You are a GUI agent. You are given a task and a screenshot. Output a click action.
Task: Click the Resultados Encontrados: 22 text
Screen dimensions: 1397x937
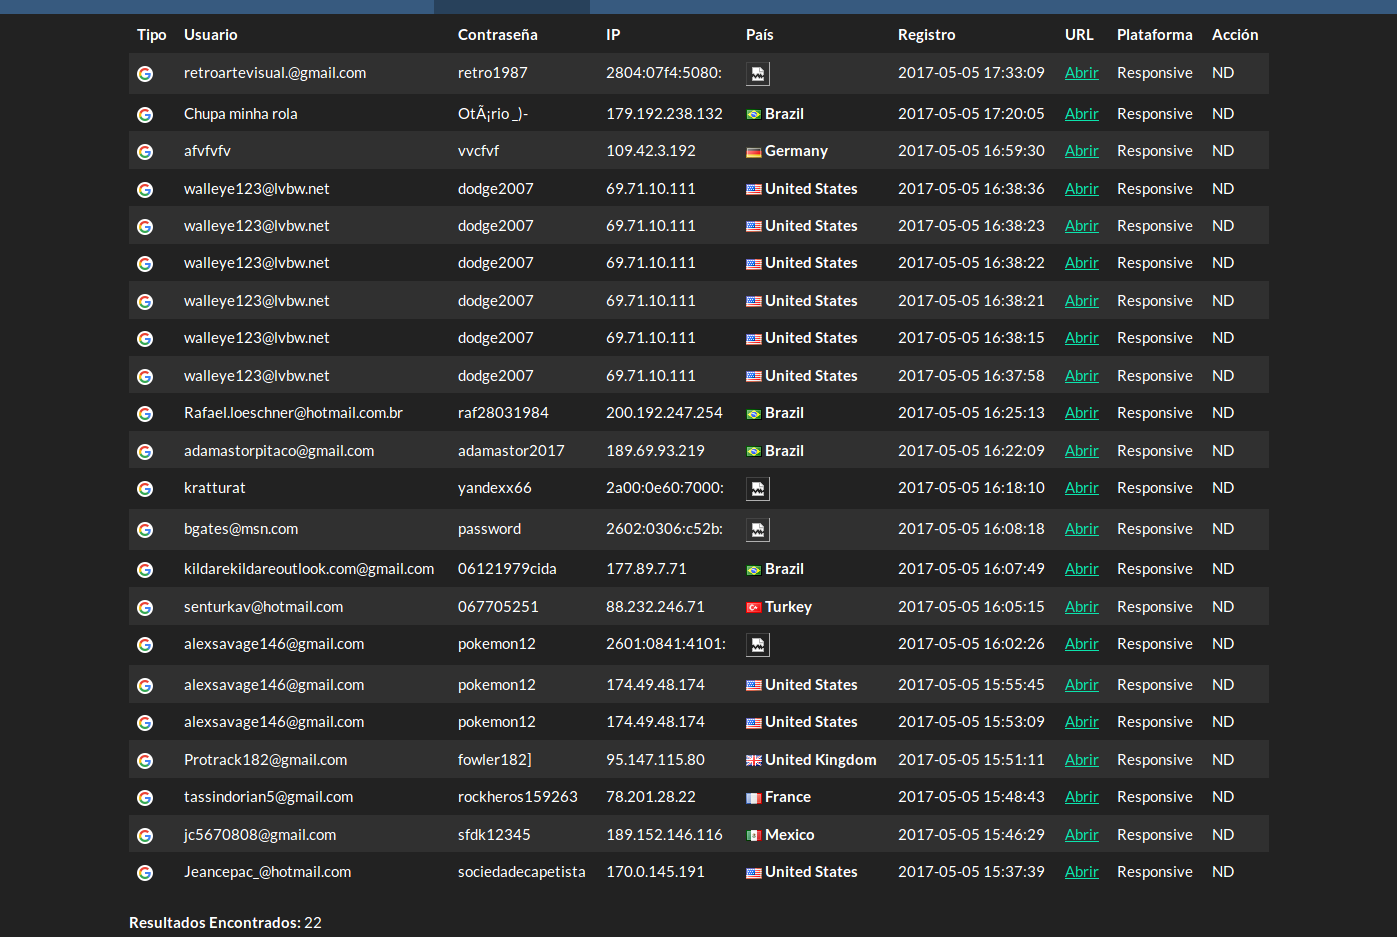click(x=226, y=923)
